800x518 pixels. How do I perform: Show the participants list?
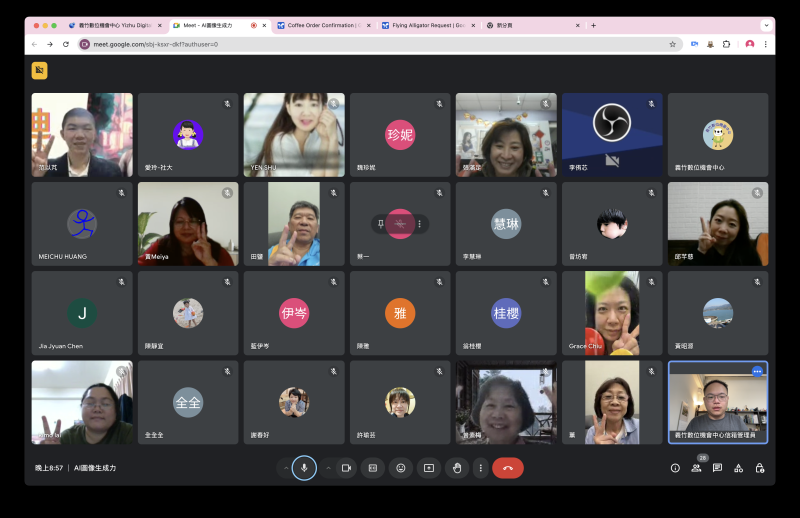click(x=696, y=468)
